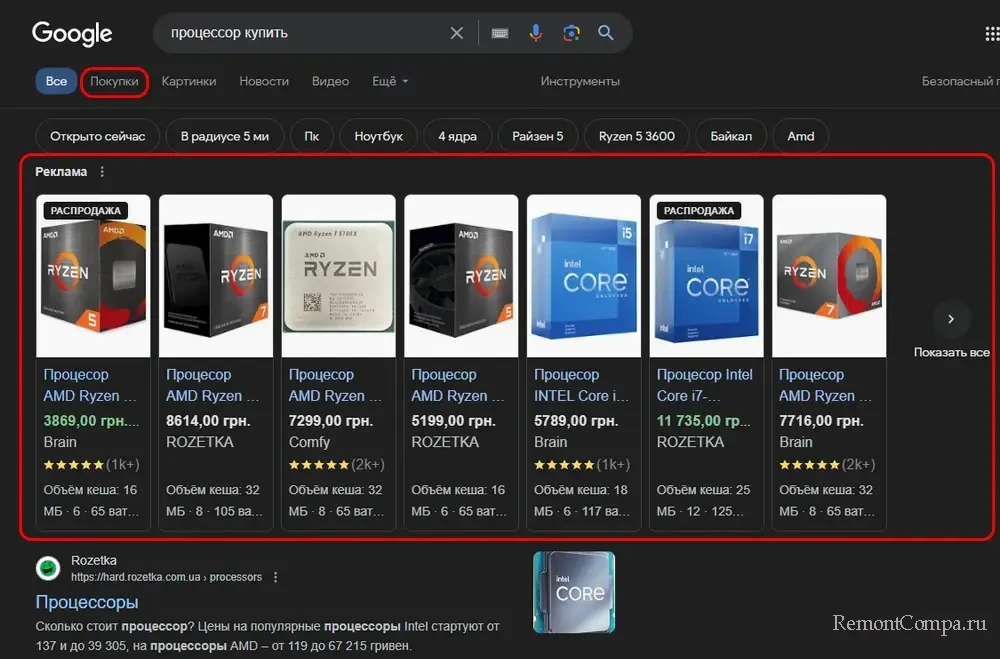The image size is (1000, 659).
Task: Switch to the Картинки tab
Action: tap(189, 81)
